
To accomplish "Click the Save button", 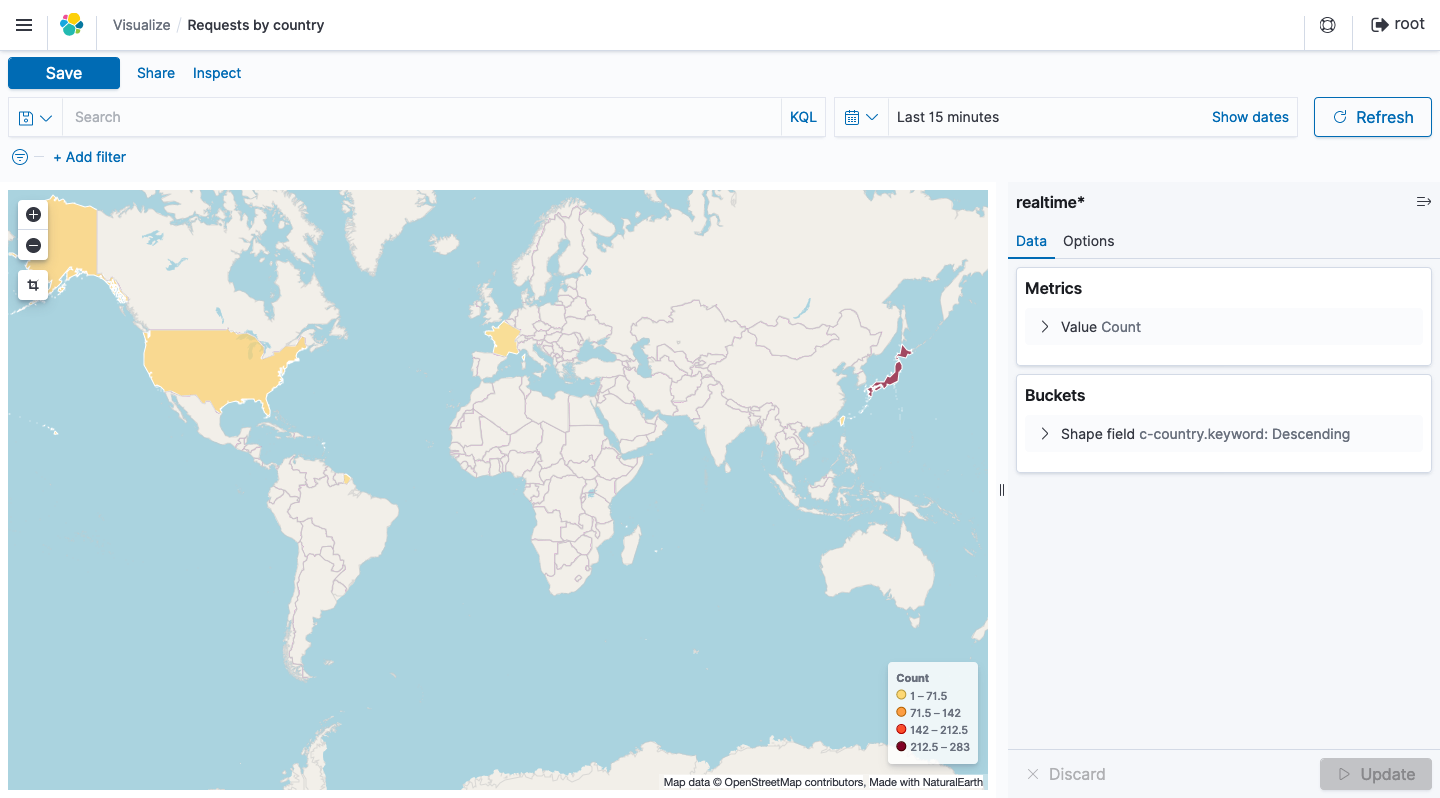I will click(63, 72).
